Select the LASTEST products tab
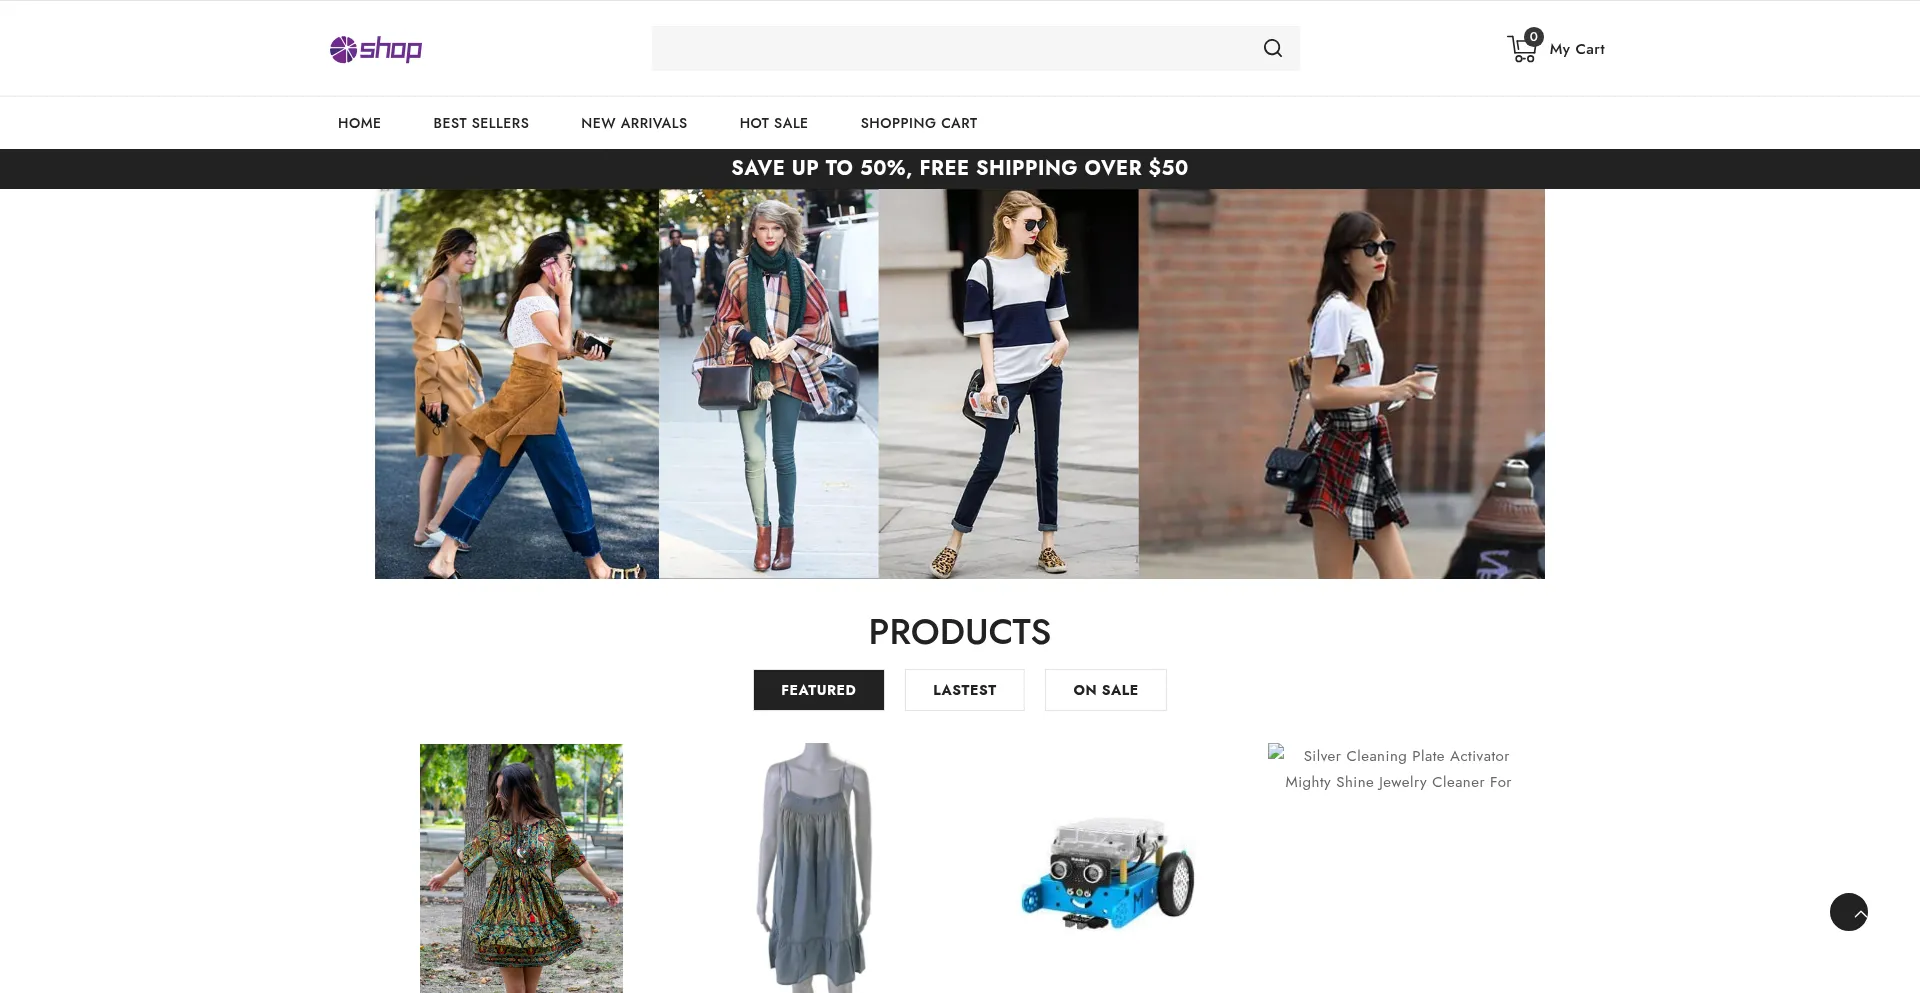This screenshot has height=993, width=1920. pyautogui.click(x=964, y=690)
